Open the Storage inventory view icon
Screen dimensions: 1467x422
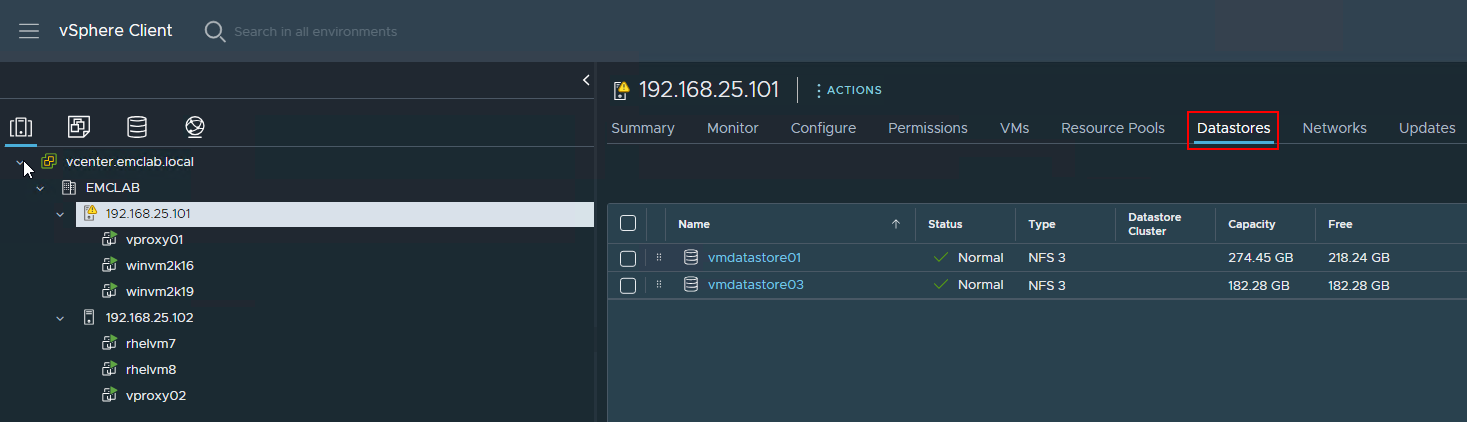point(137,127)
